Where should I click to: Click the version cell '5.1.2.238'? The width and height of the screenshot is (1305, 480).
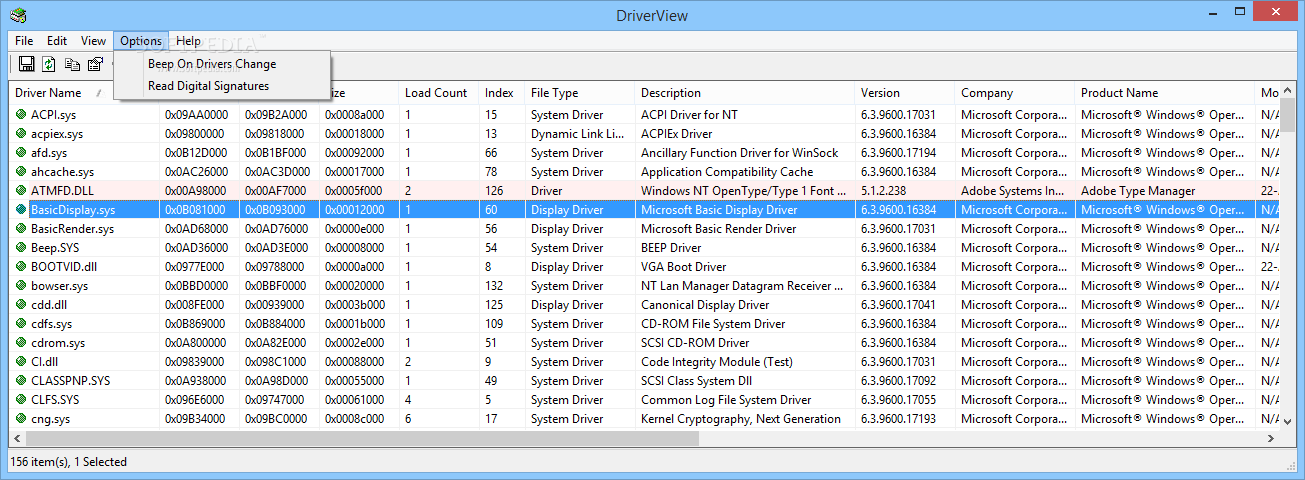883,191
